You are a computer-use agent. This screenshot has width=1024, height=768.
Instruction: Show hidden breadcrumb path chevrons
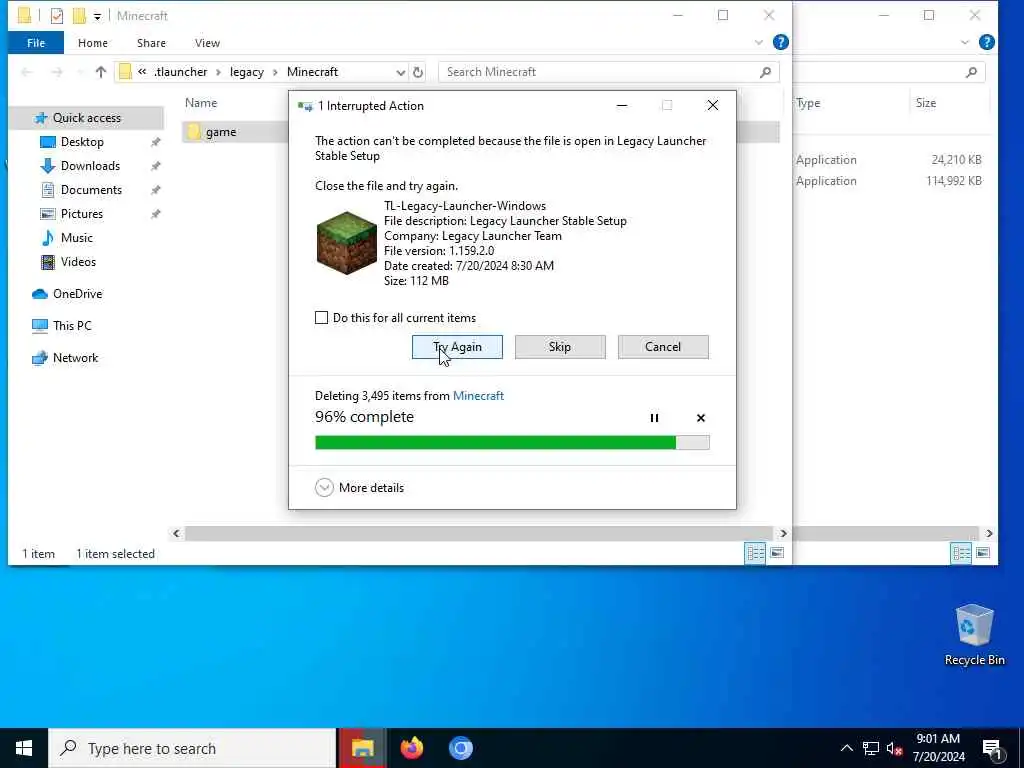(142, 72)
